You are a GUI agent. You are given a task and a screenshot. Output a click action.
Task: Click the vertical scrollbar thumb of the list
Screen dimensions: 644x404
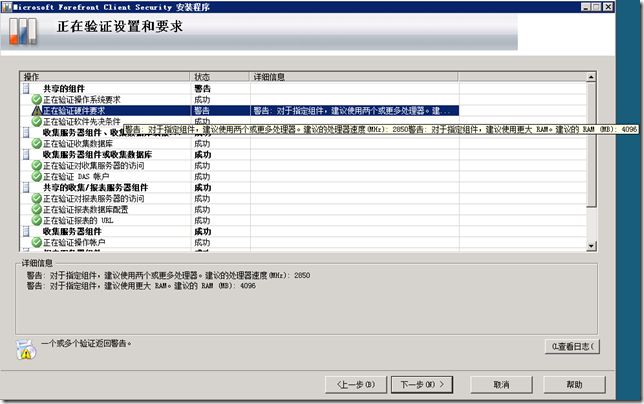pos(591,145)
